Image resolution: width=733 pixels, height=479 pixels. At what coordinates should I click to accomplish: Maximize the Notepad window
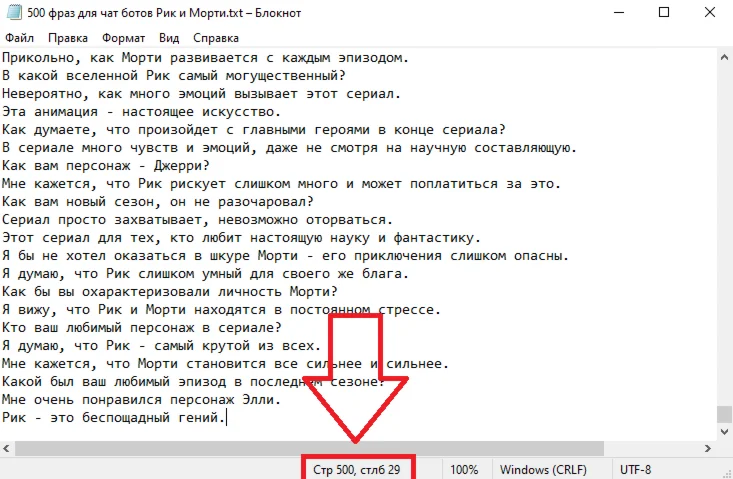click(664, 13)
